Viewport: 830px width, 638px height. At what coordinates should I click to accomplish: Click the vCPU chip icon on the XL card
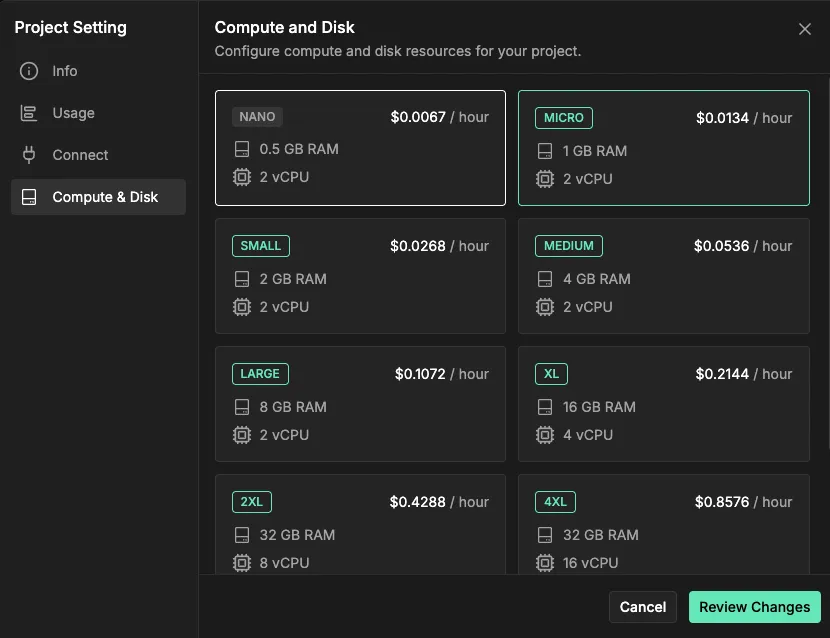(x=545, y=434)
